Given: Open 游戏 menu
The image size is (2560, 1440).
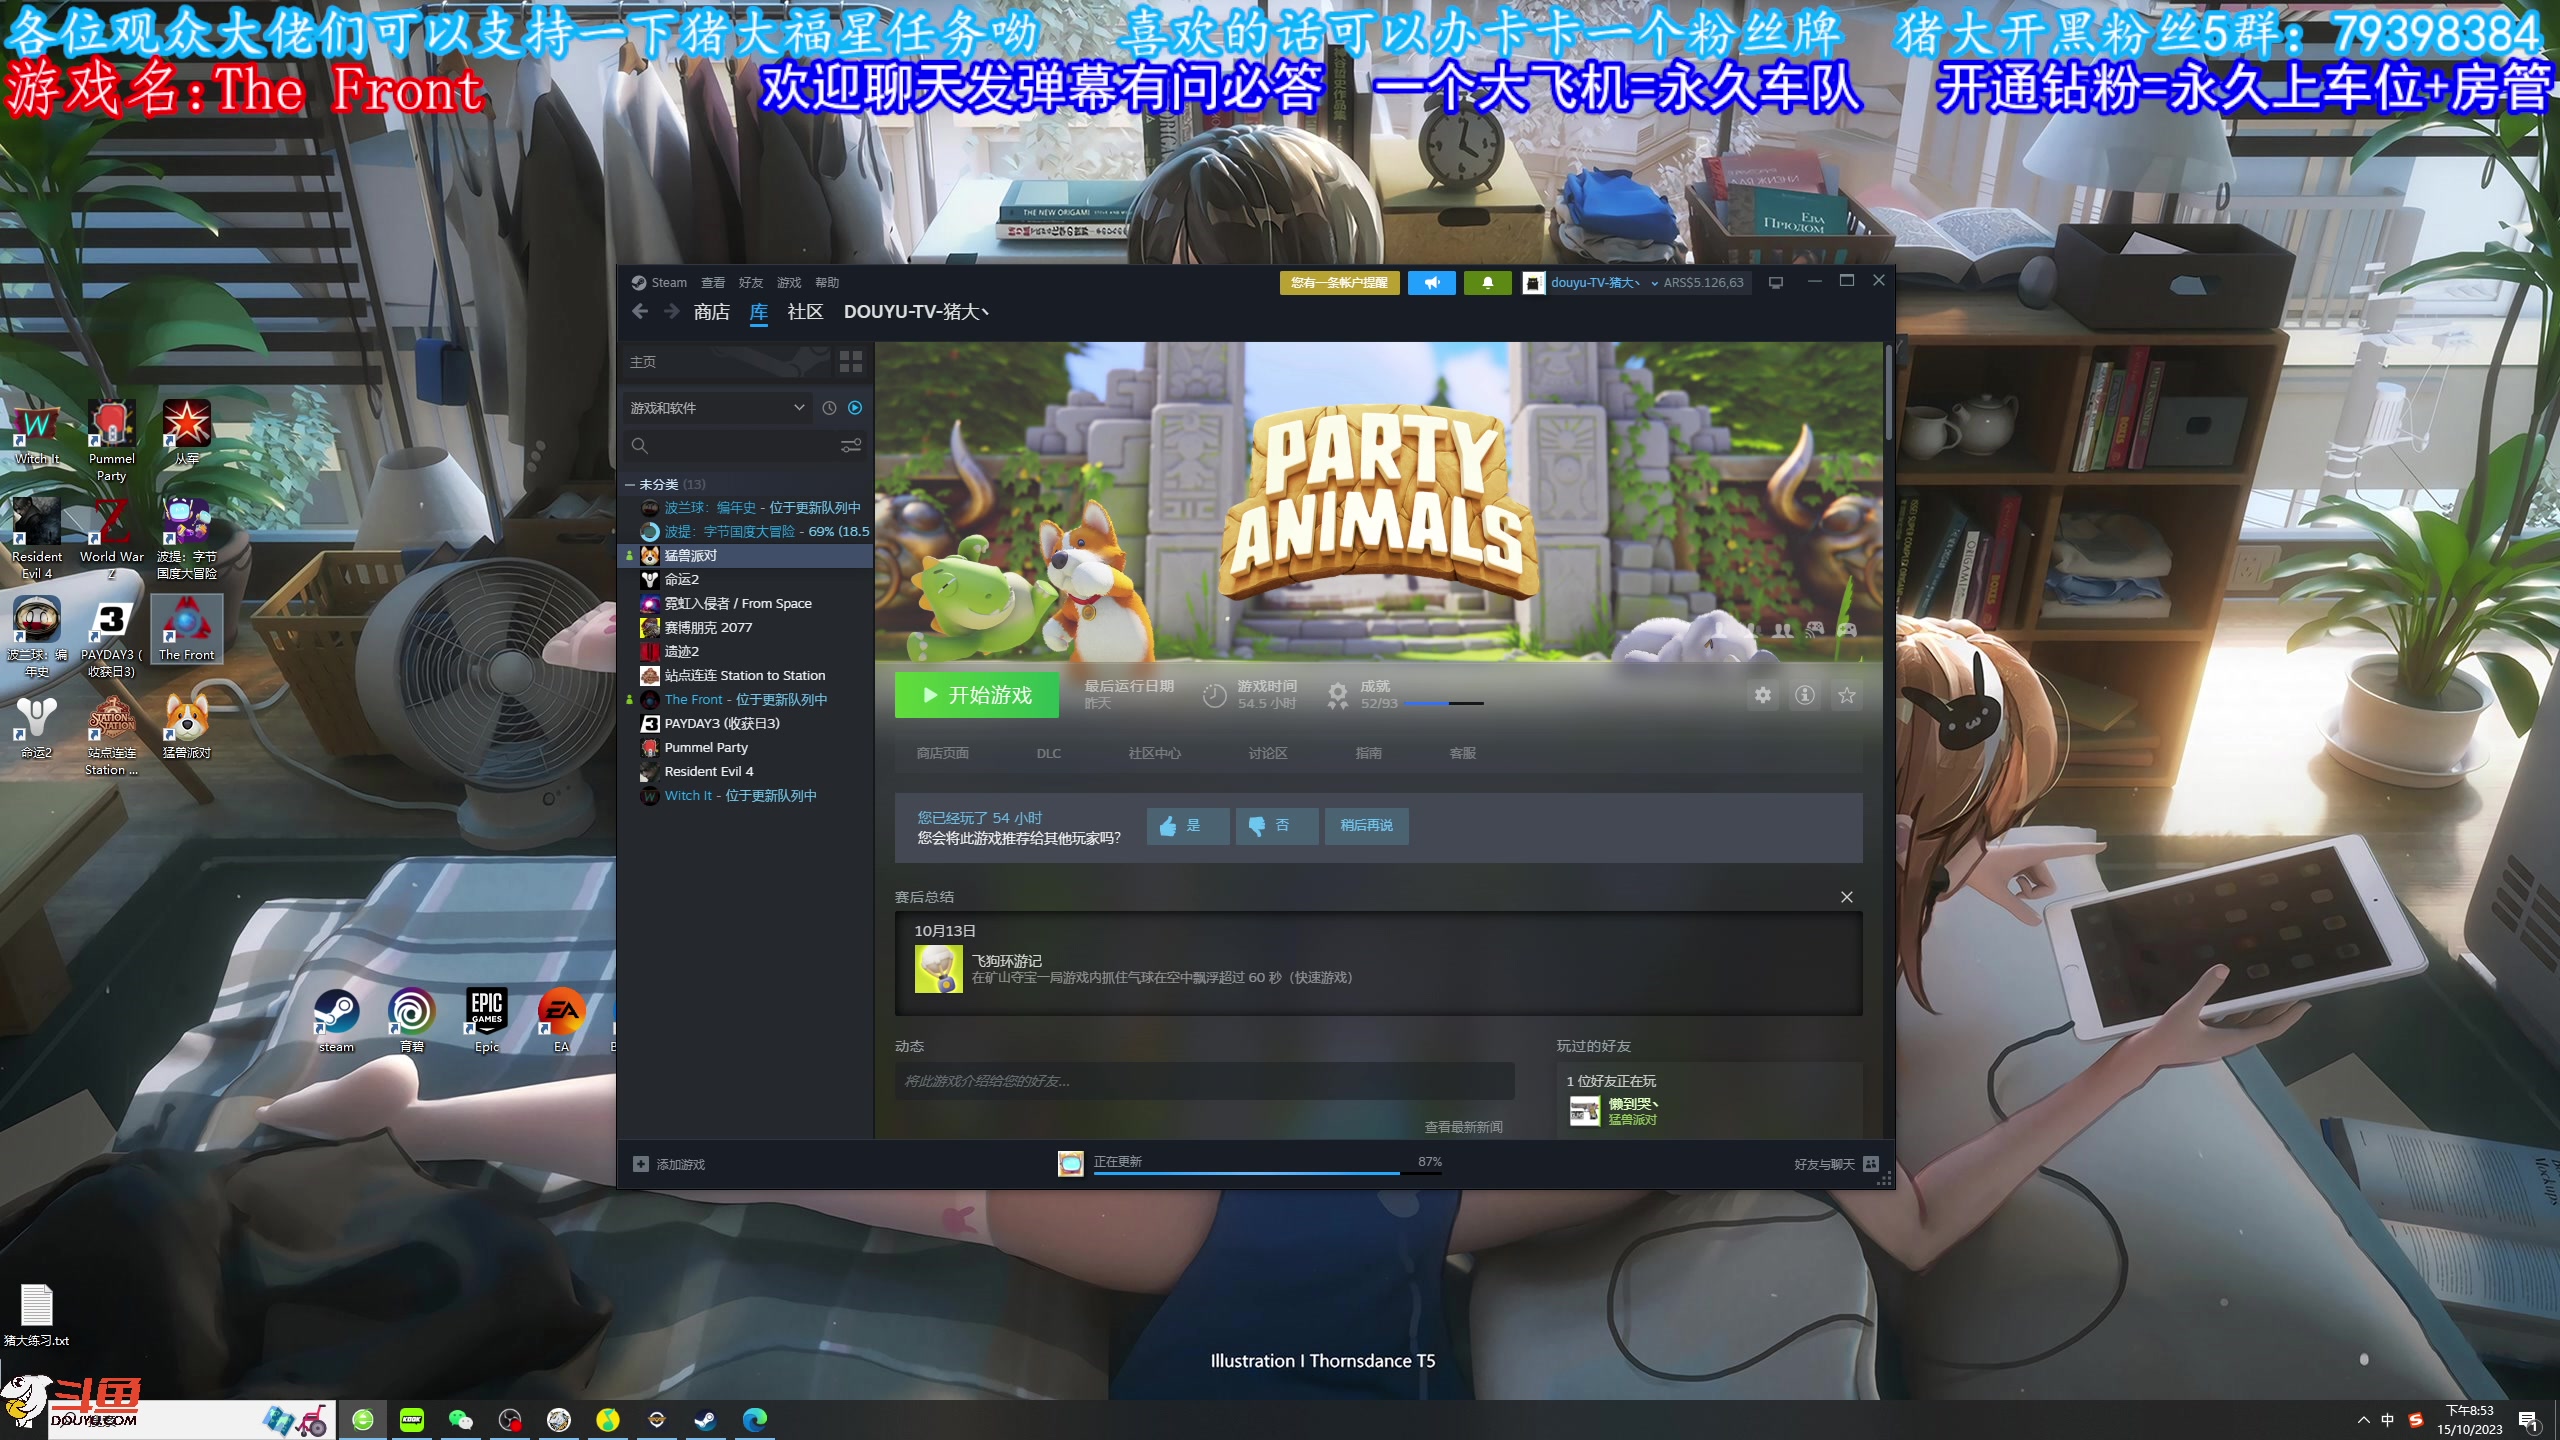Looking at the screenshot, I should (x=789, y=283).
